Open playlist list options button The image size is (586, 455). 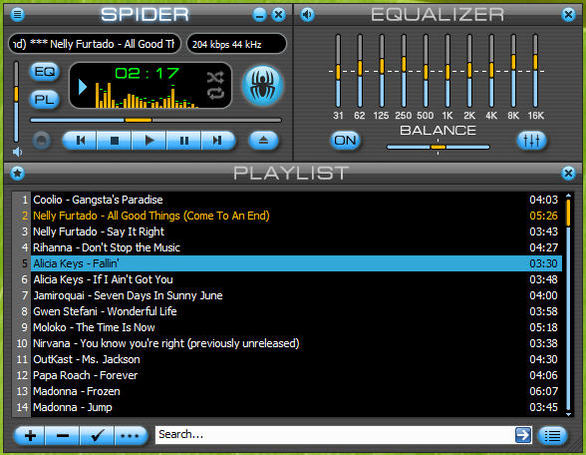coord(553,436)
